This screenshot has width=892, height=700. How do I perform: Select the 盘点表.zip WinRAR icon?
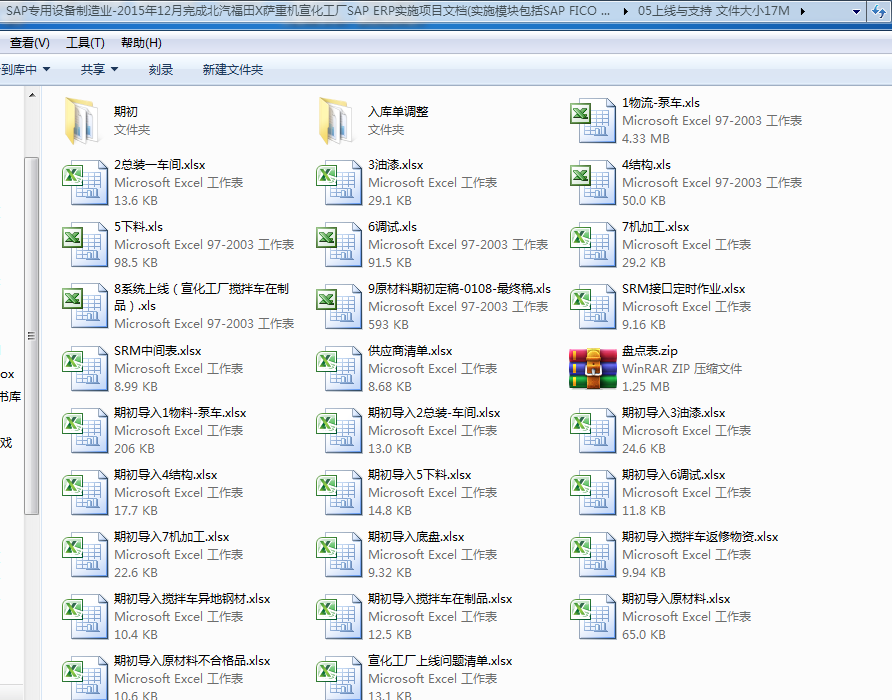click(593, 369)
